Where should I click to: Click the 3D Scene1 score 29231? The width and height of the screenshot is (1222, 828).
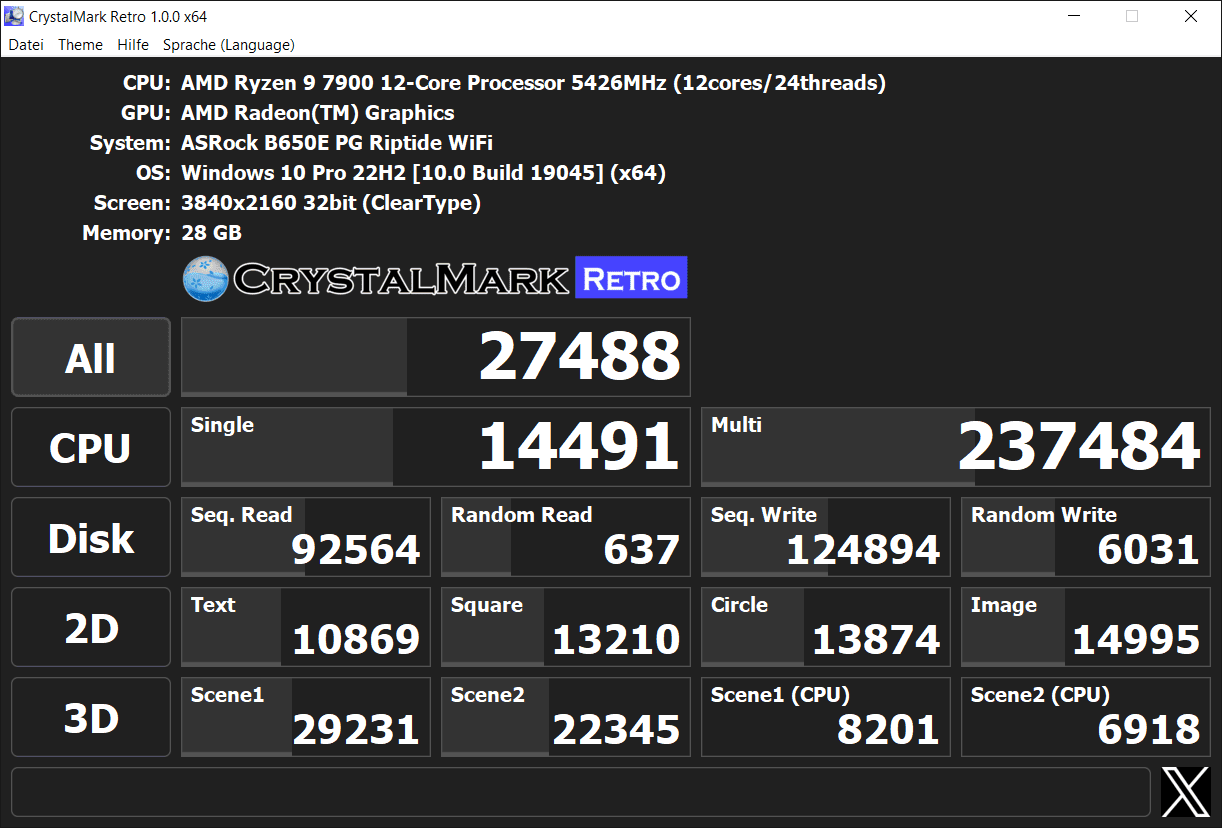click(306, 717)
